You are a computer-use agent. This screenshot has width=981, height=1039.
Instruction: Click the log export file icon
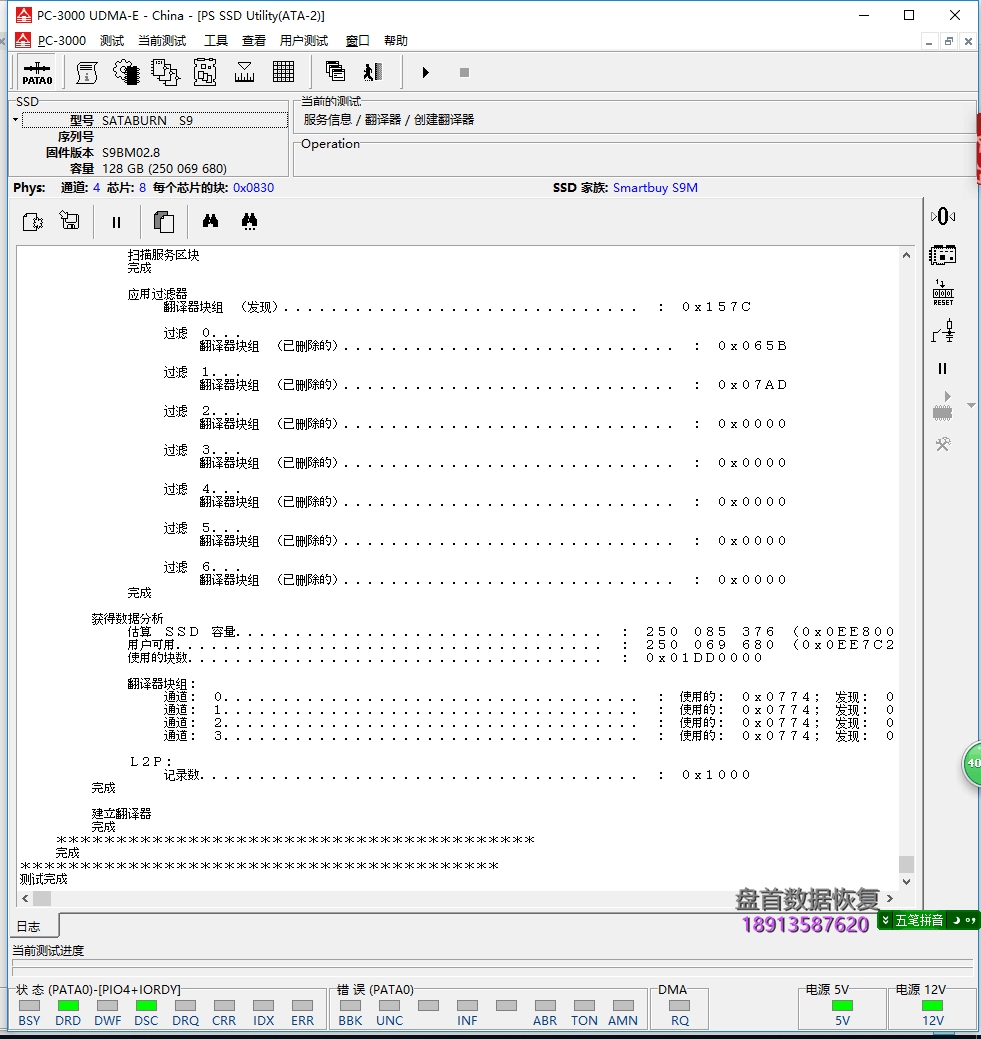click(32, 221)
